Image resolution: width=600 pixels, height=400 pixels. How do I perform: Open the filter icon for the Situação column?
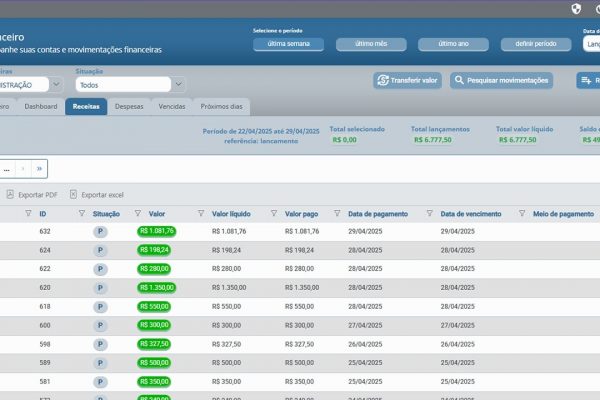(x=82, y=213)
